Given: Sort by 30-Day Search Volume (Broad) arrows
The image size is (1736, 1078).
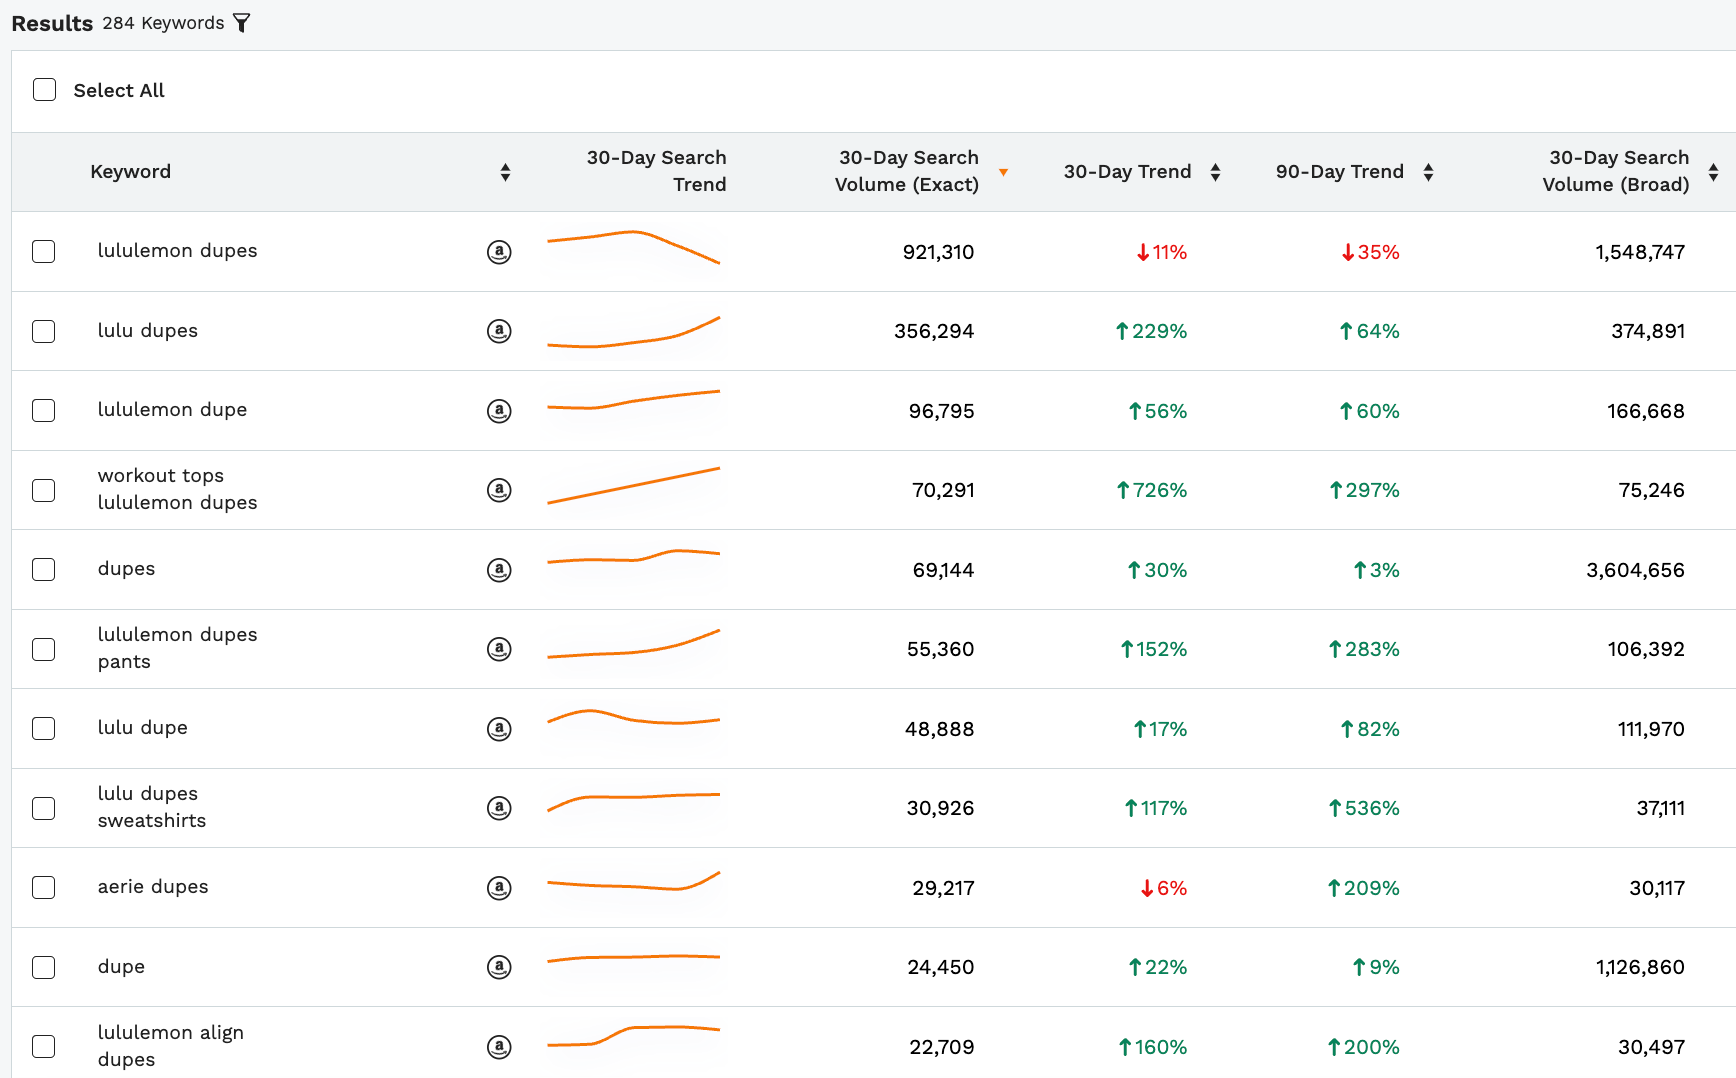Looking at the screenshot, I should point(1713,172).
